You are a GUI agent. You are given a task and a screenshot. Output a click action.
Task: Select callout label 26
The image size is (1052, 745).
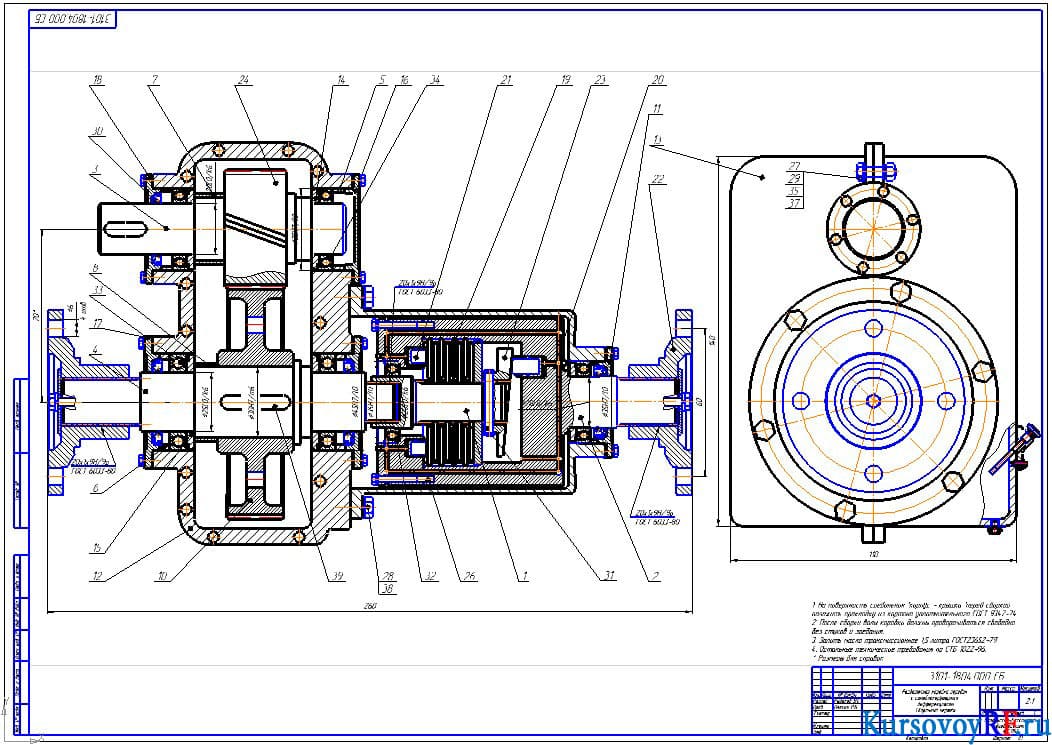click(470, 576)
